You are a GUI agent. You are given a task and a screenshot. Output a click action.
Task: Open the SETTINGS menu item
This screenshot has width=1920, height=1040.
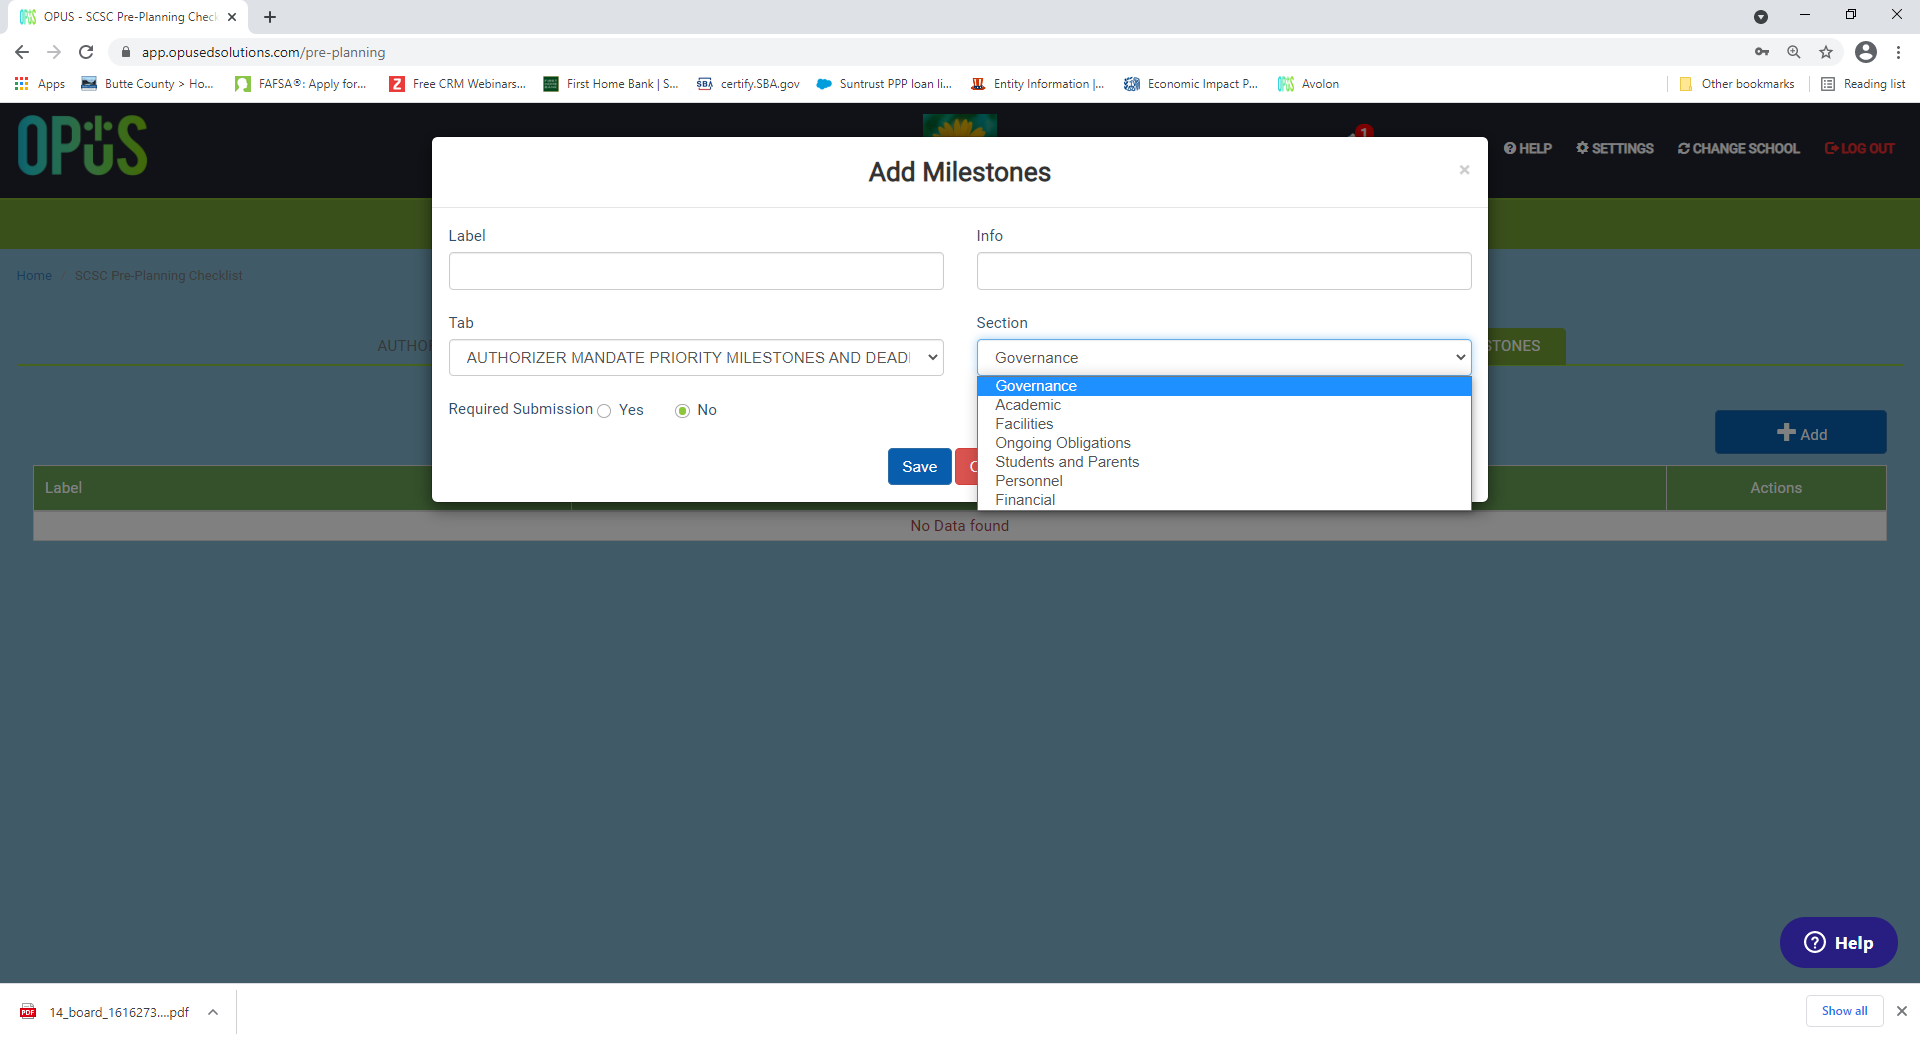pyautogui.click(x=1615, y=148)
